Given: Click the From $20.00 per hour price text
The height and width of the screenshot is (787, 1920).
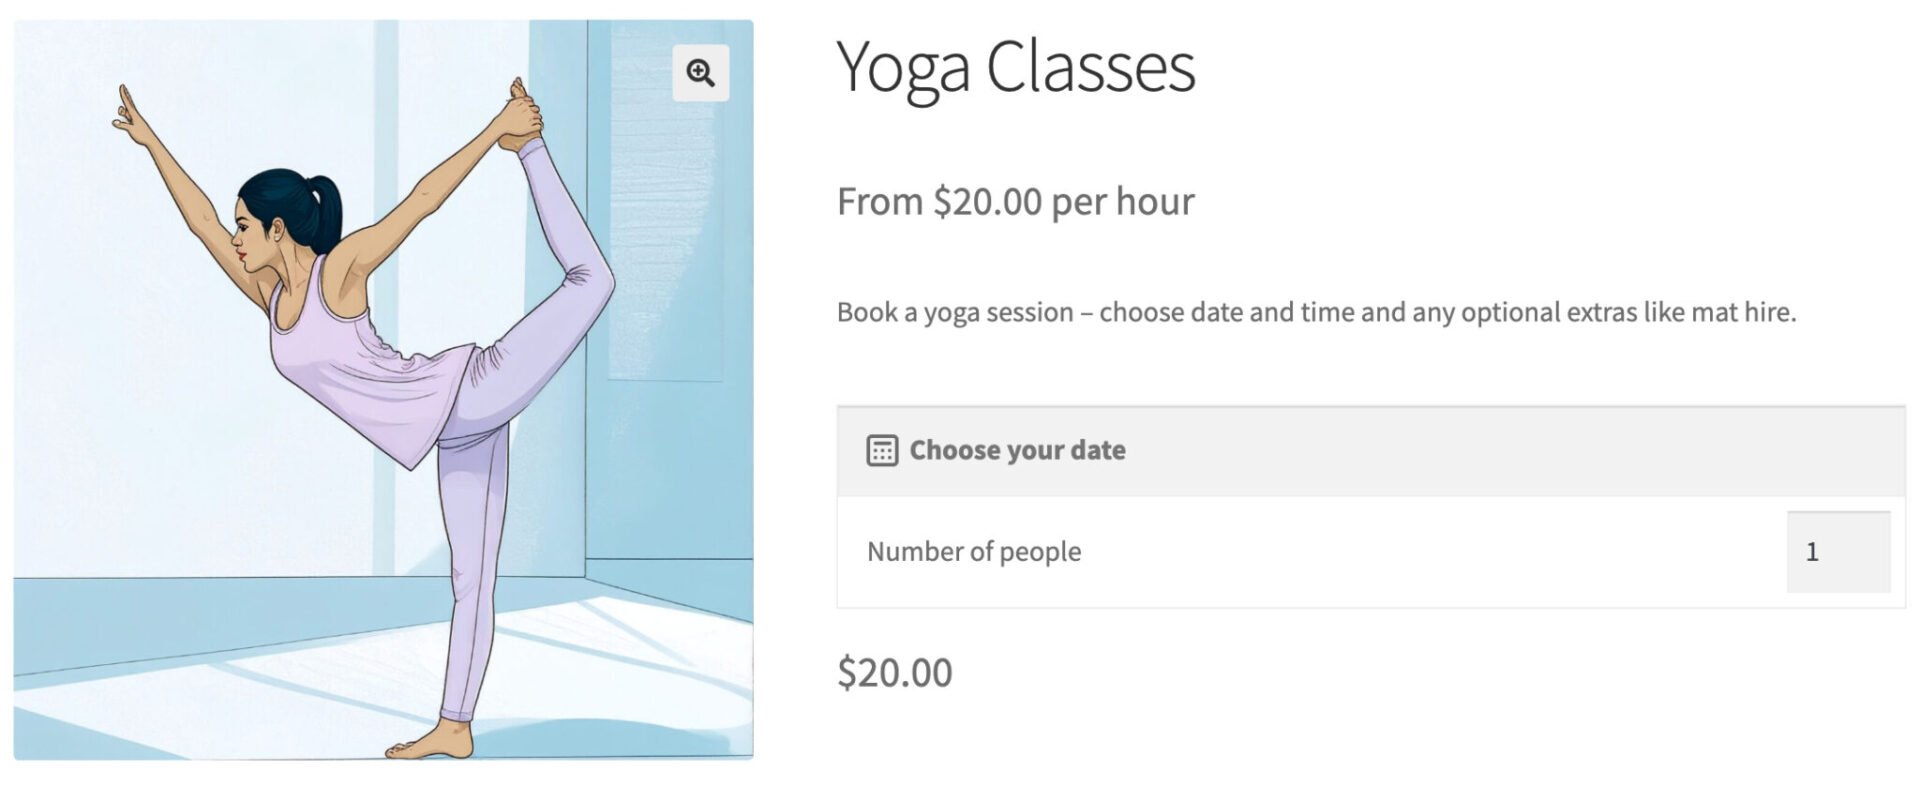Looking at the screenshot, I should click(1013, 202).
